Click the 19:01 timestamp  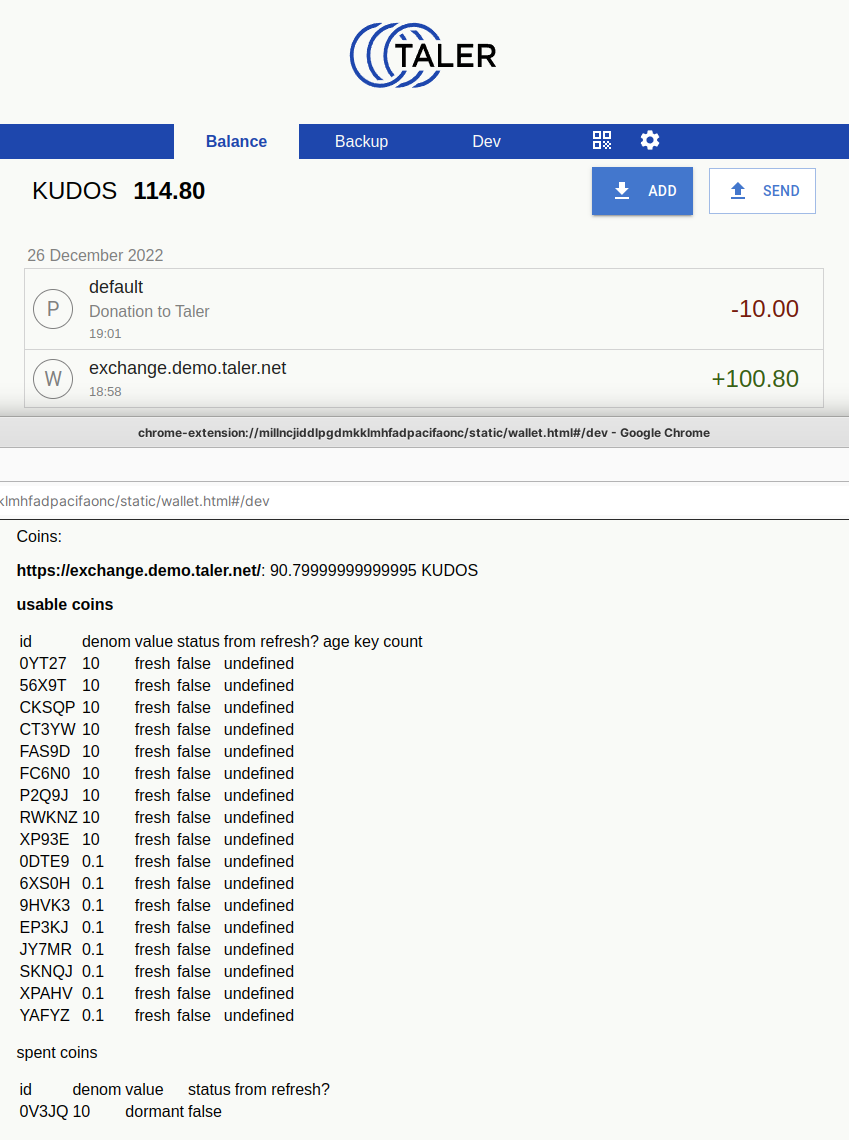pyautogui.click(x=105, y=334)
